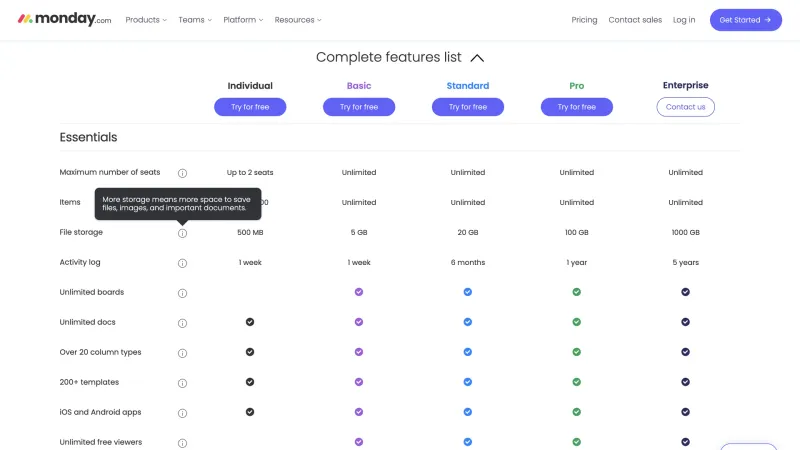This screenshot has height=450, width=800.
Task: Click the Maximum number of seats label
Action: (x=110, y=172)
